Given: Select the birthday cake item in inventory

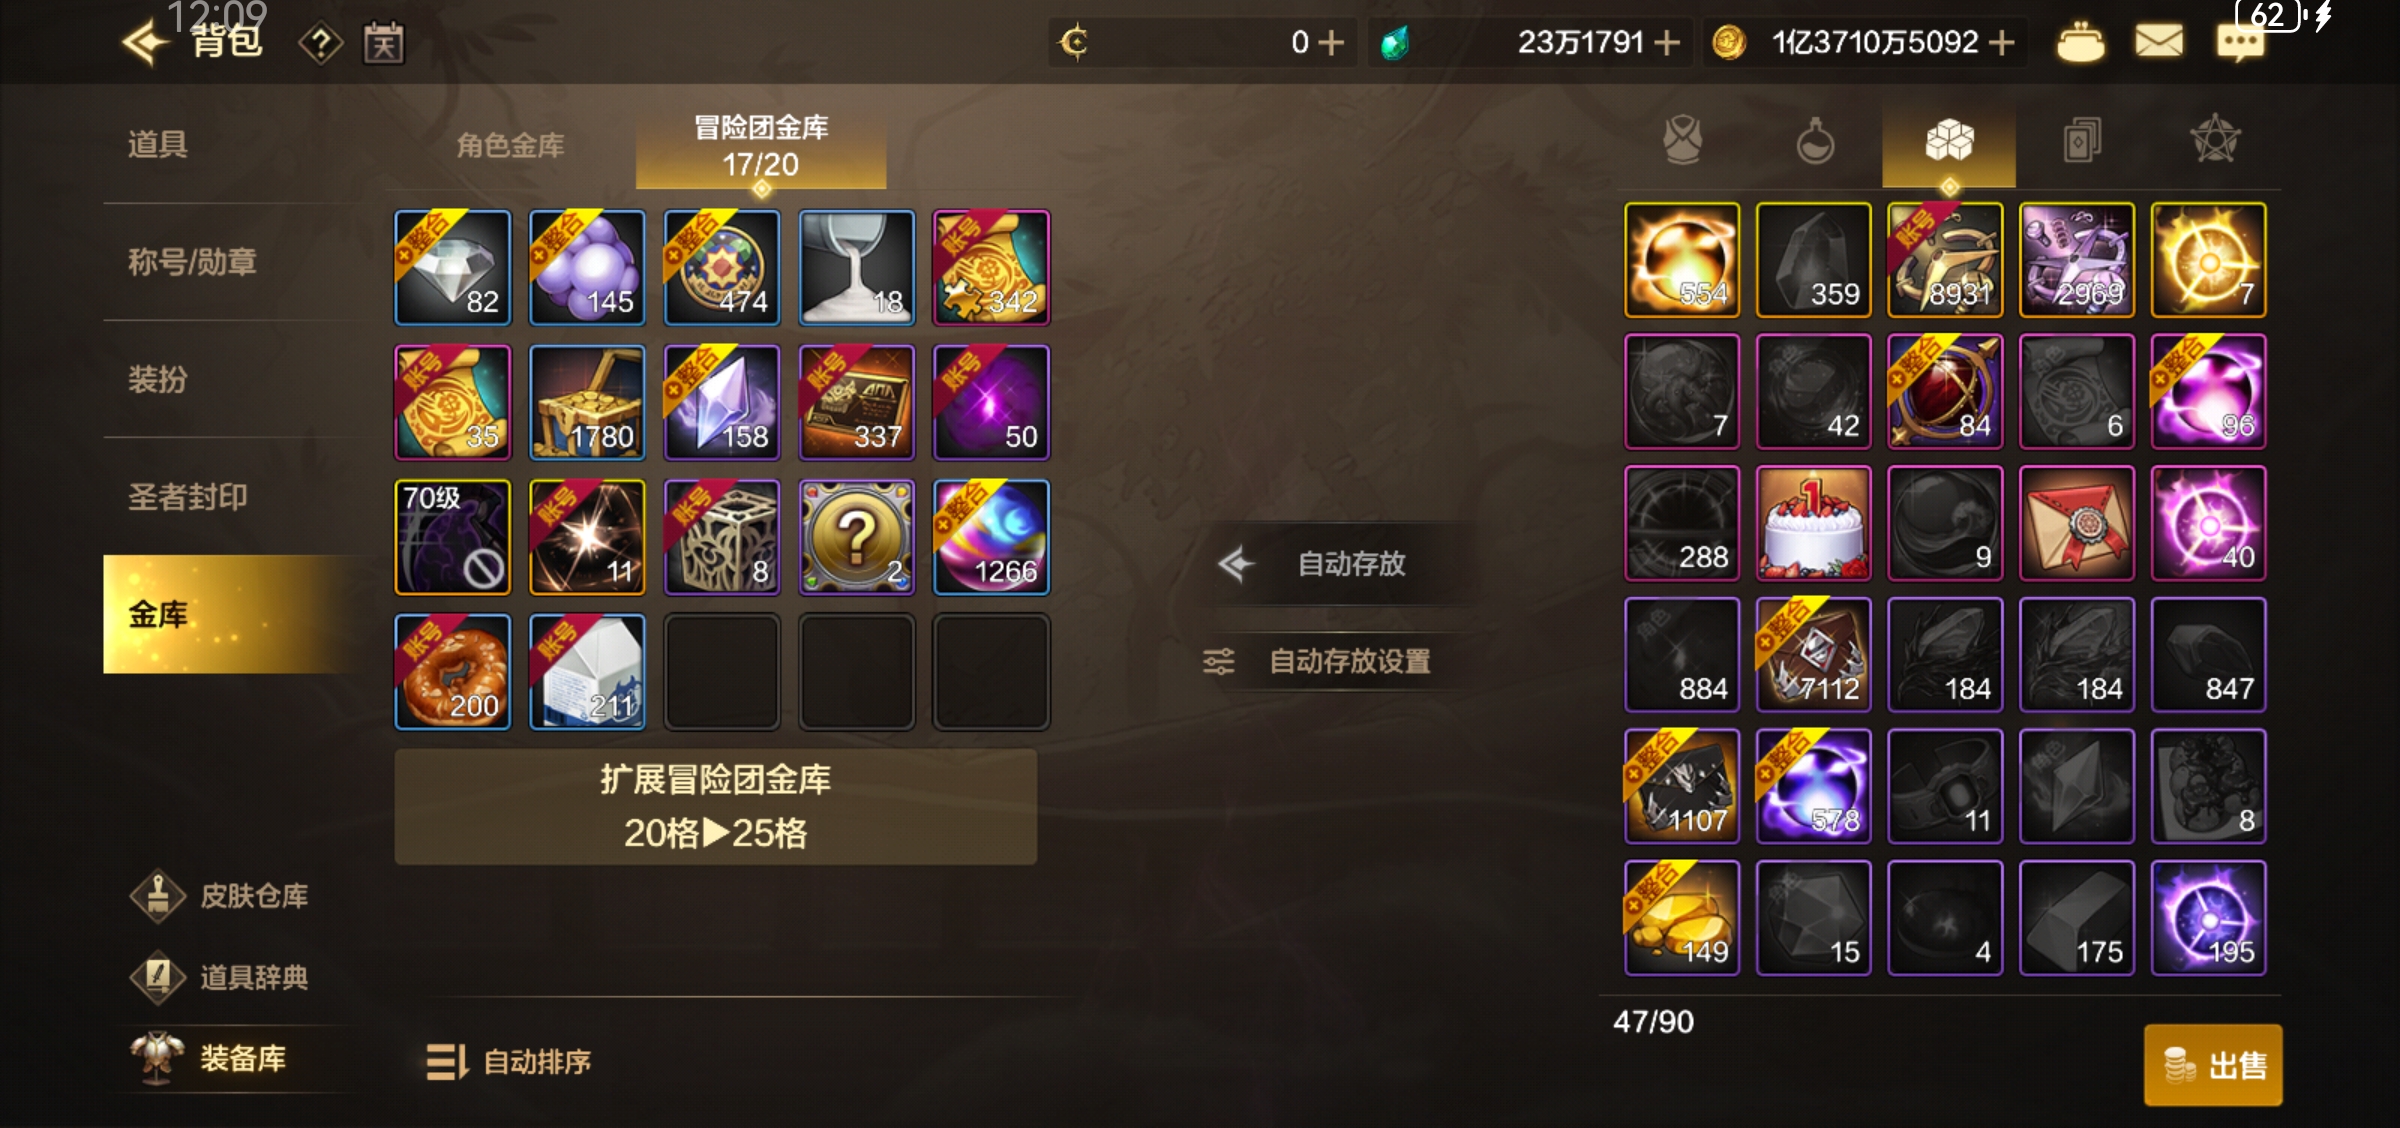Looking at the screenshot, I should coord(1813,523).
